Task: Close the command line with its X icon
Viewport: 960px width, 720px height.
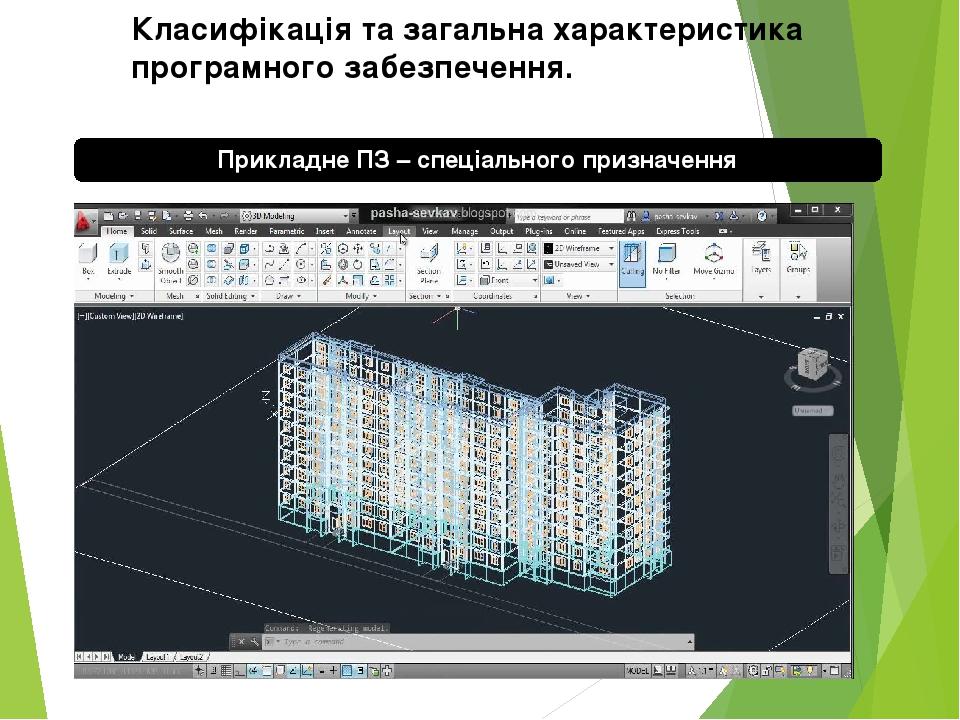Action: 241,642
